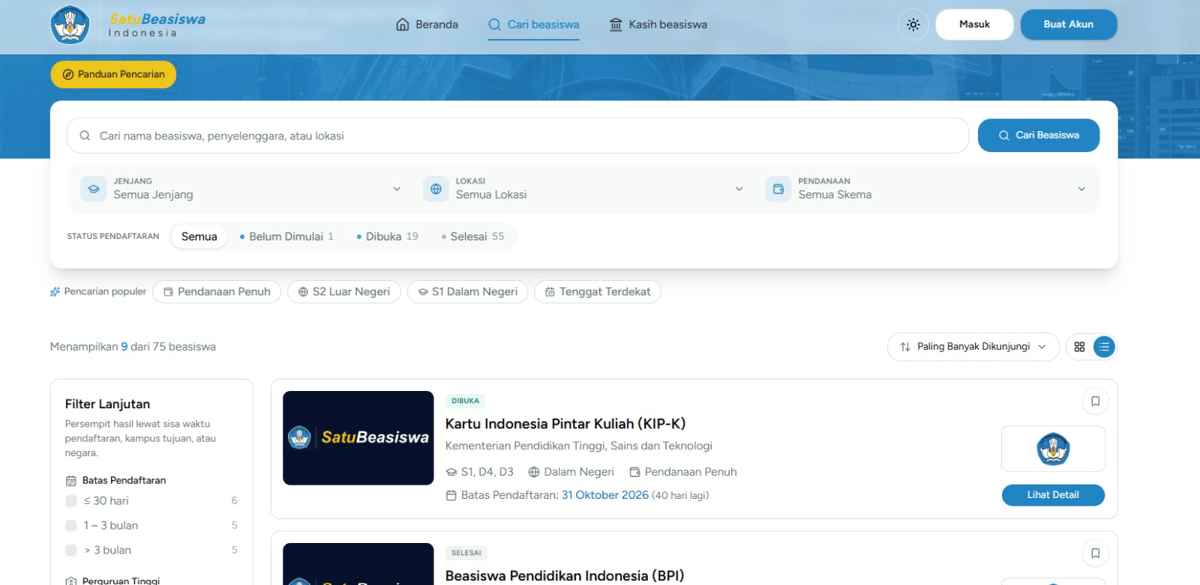Image resolution: width=1200 pixels, height=585 pixels.
Task: Select the Semua status filter
Action: pyautogui.click(x=199, y=237)
